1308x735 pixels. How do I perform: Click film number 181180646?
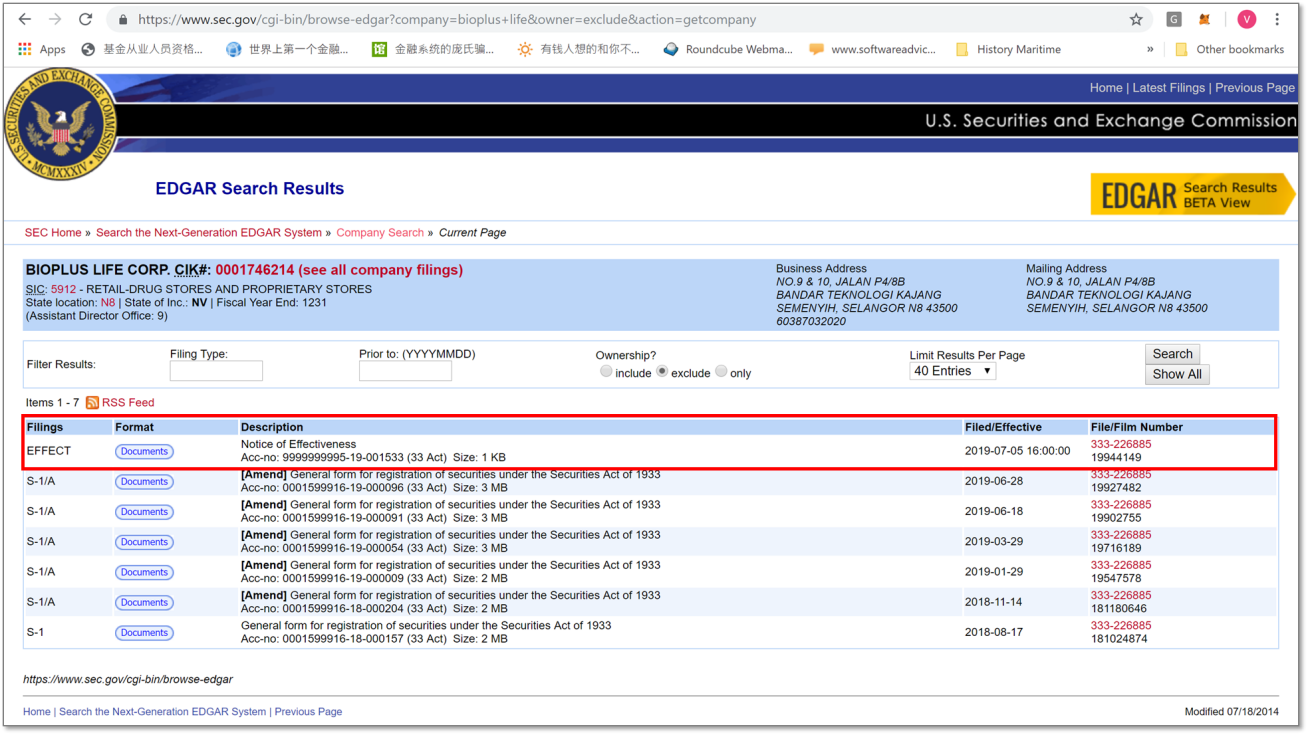(x=1119, y=608)
